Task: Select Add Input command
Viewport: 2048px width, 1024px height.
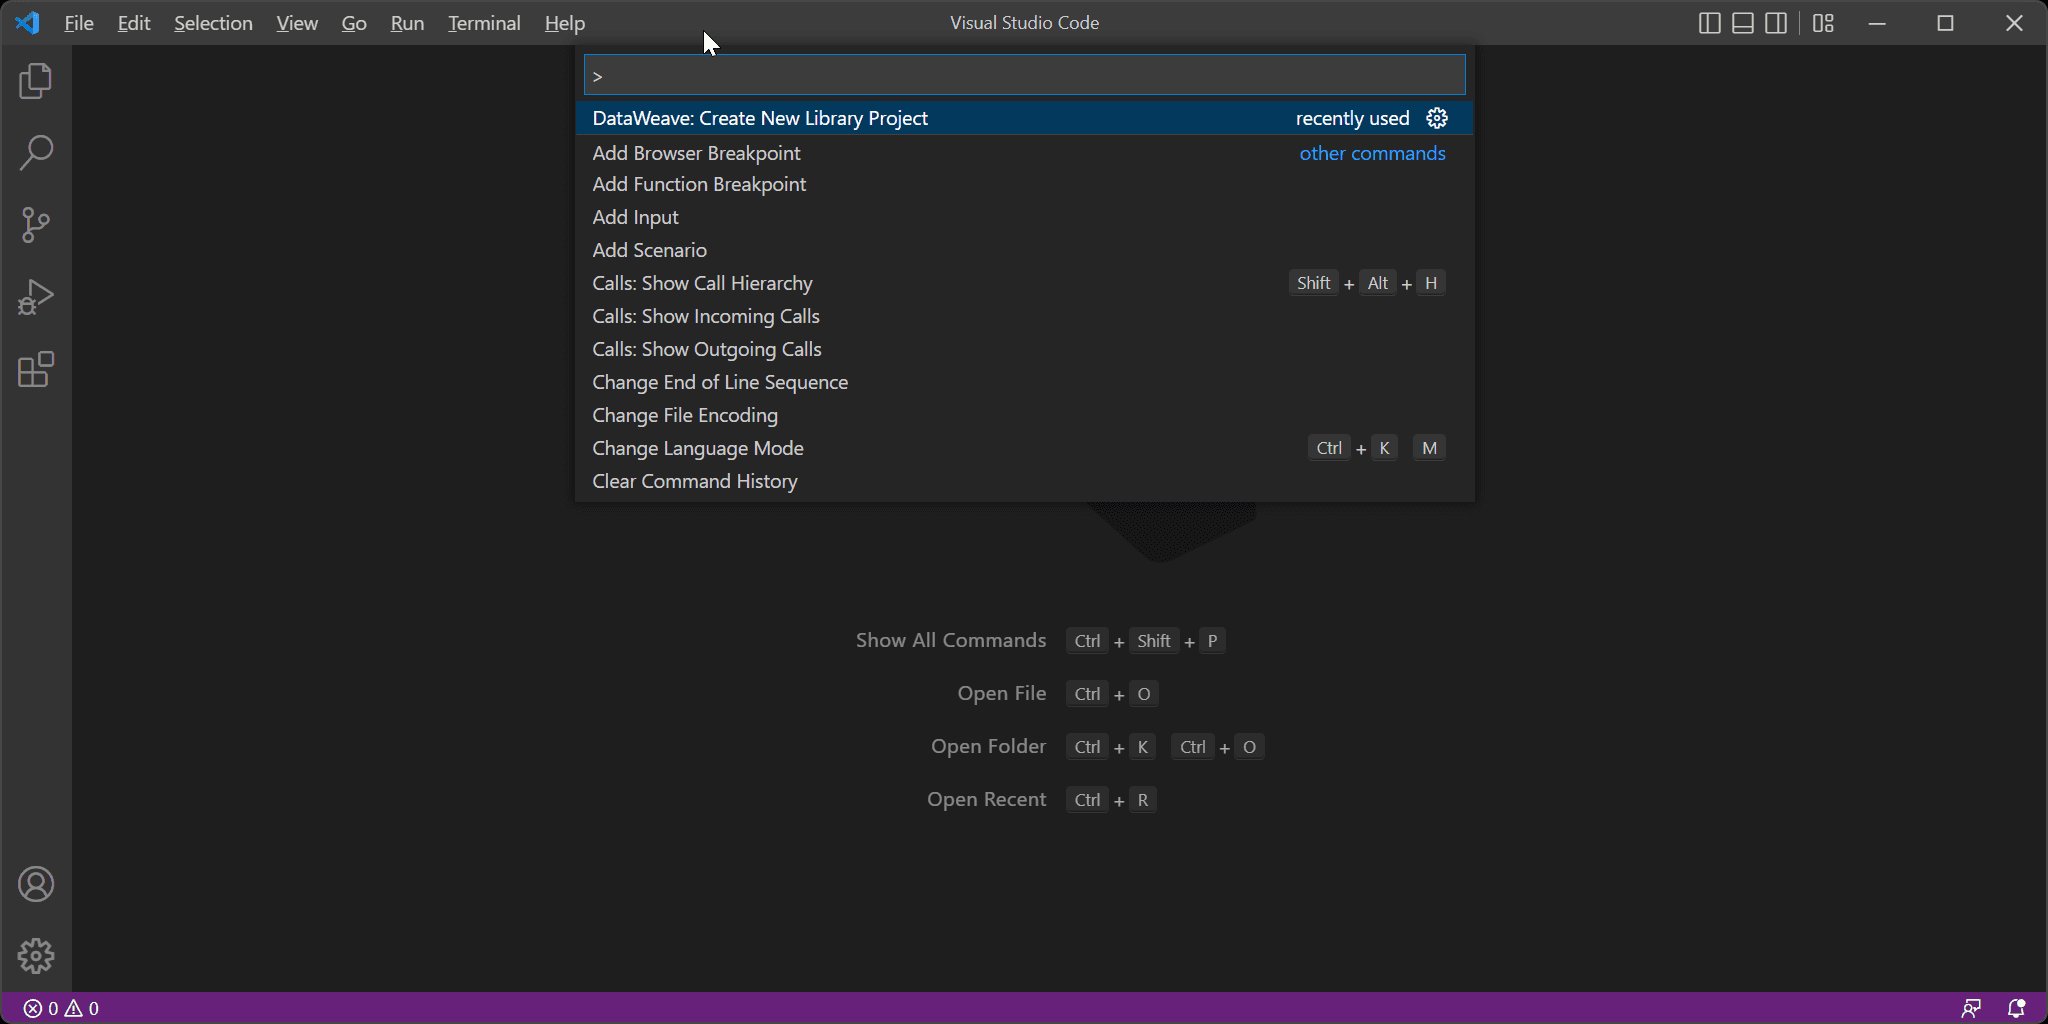Action: (x=1025, y=217)
